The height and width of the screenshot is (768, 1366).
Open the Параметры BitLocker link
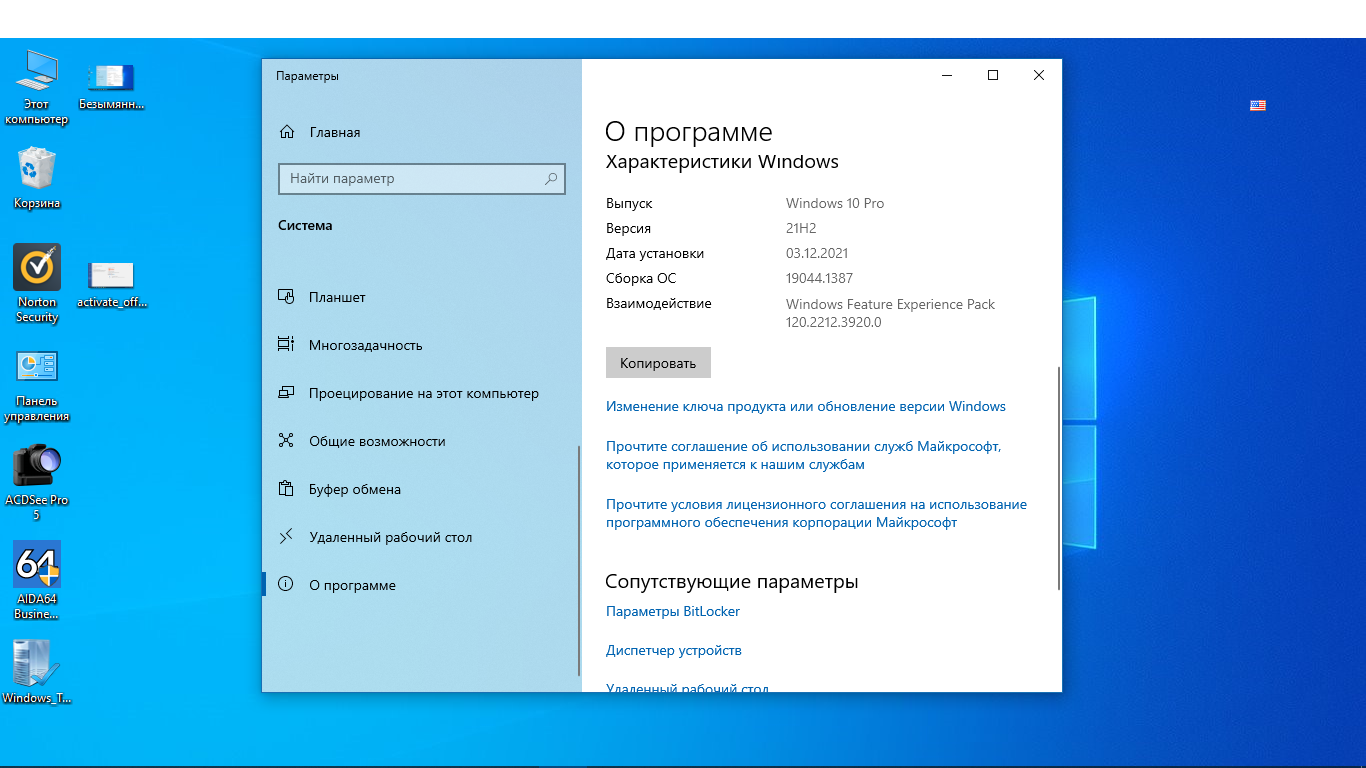[672, 611]
